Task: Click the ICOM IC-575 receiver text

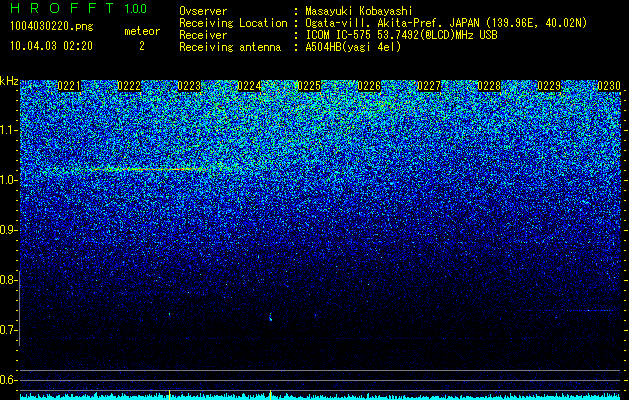Action: [401, 35]
